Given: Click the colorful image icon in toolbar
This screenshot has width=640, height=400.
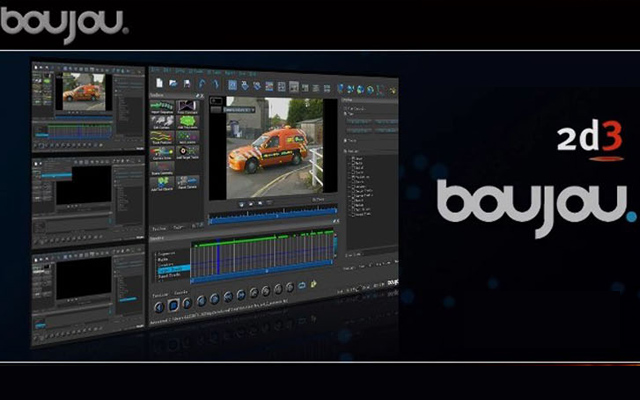Looking at the screenshot, I should coord(269,86).
